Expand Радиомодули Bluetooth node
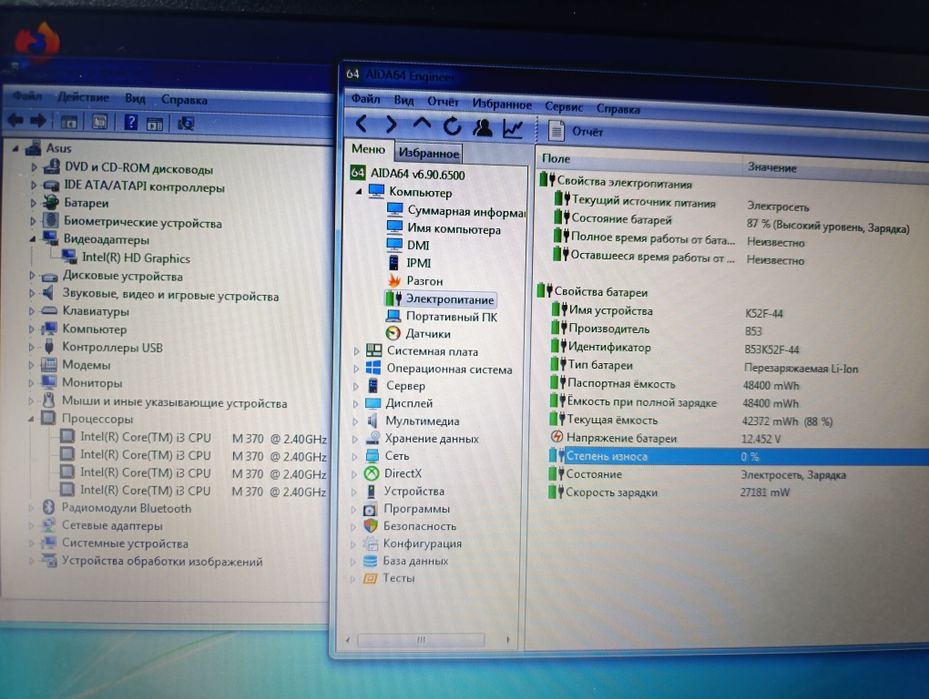The image size is (929, 699). click(x=31, y=508)
